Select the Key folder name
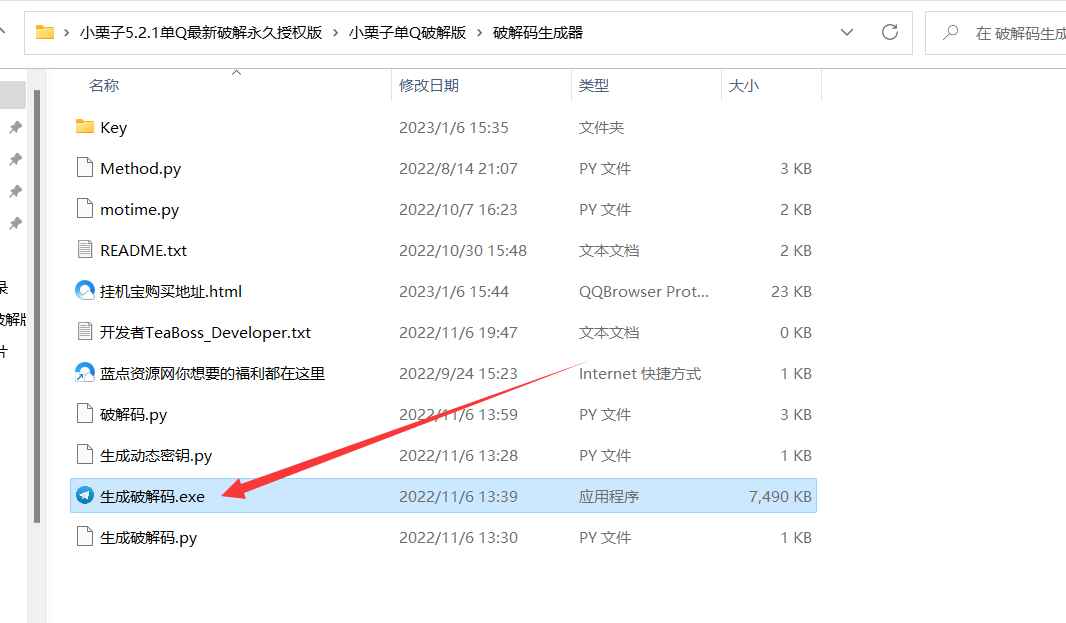1066x623 pixels. pos(114,127)
